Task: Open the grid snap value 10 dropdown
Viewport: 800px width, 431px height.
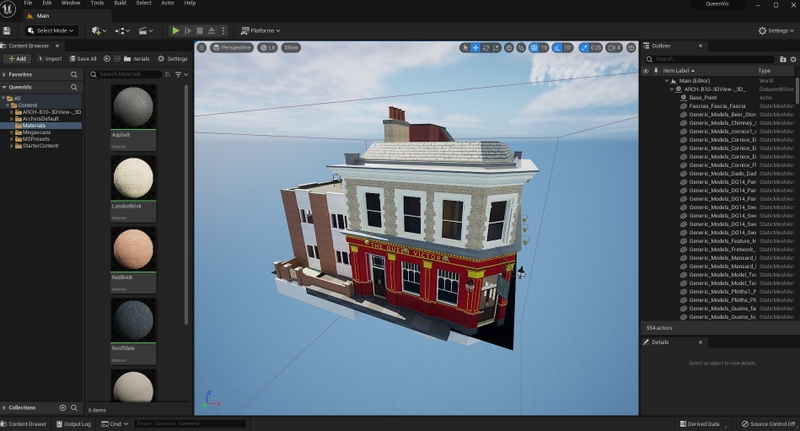Action: click(544, 47)
